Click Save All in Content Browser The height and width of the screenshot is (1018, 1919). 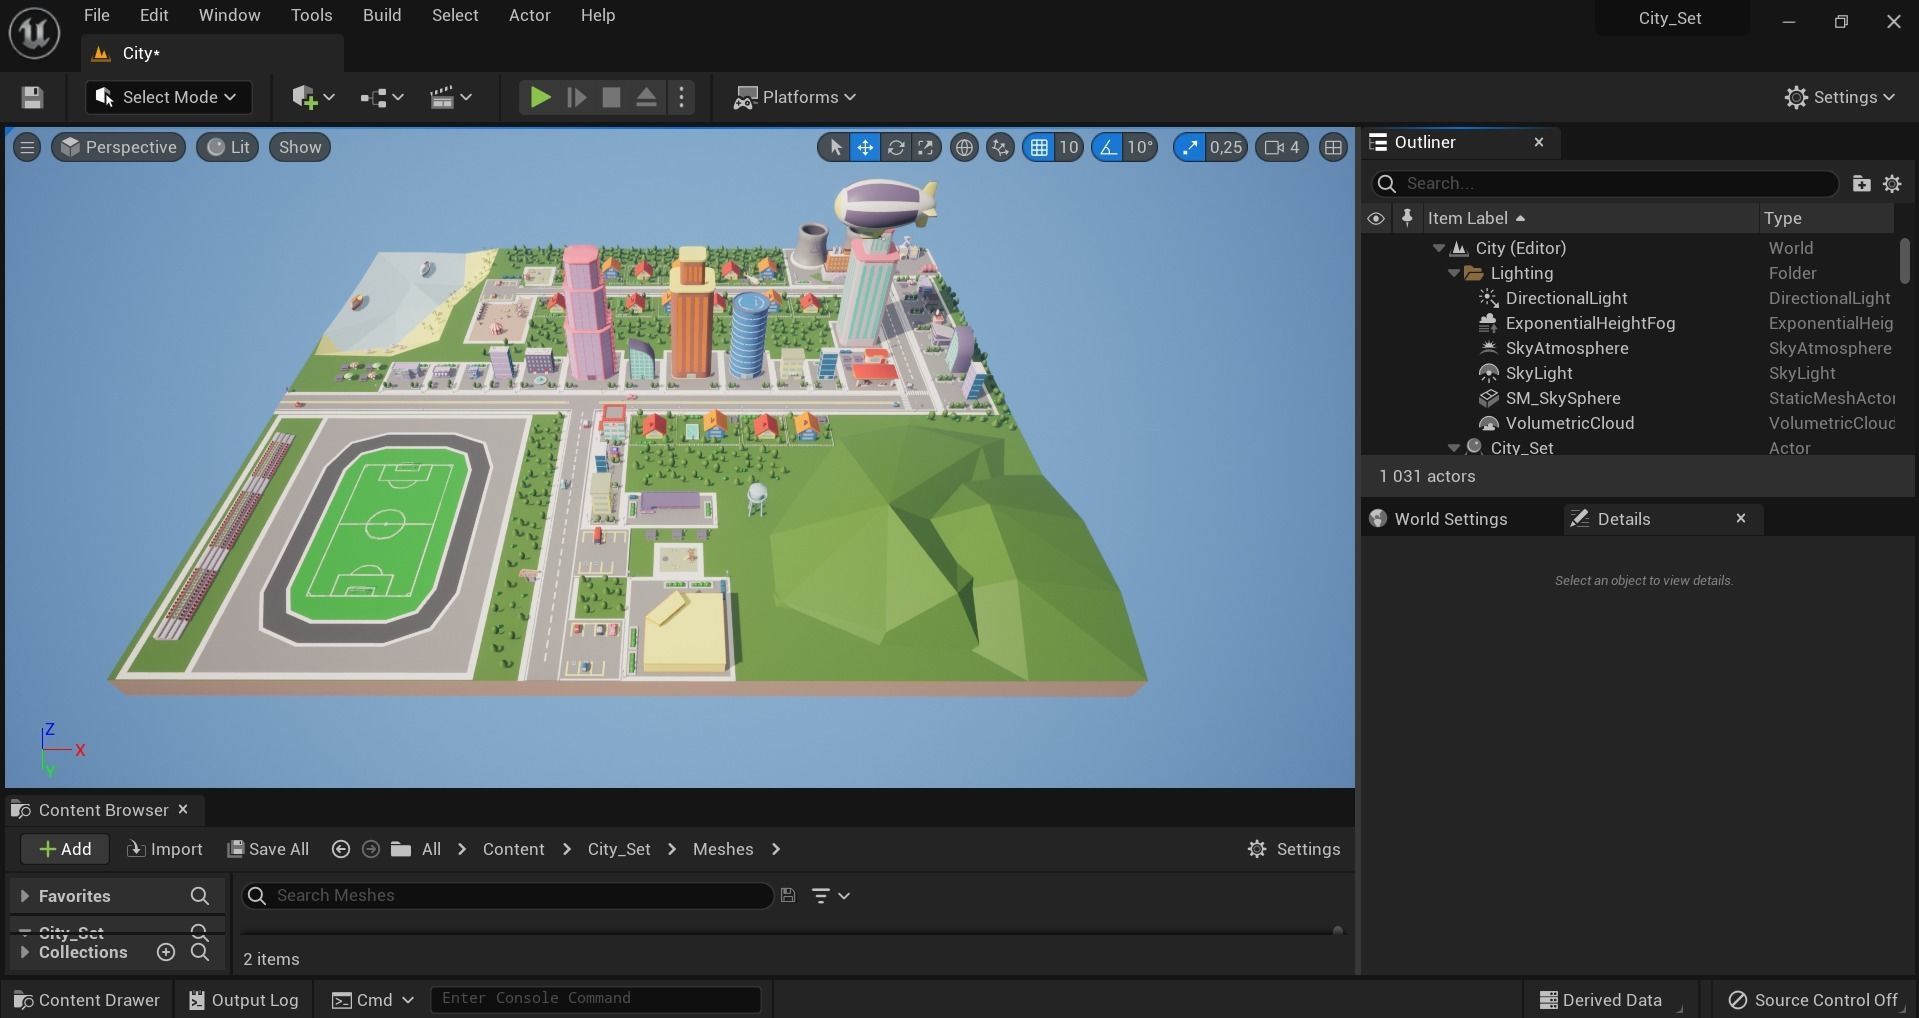[267, 849]
